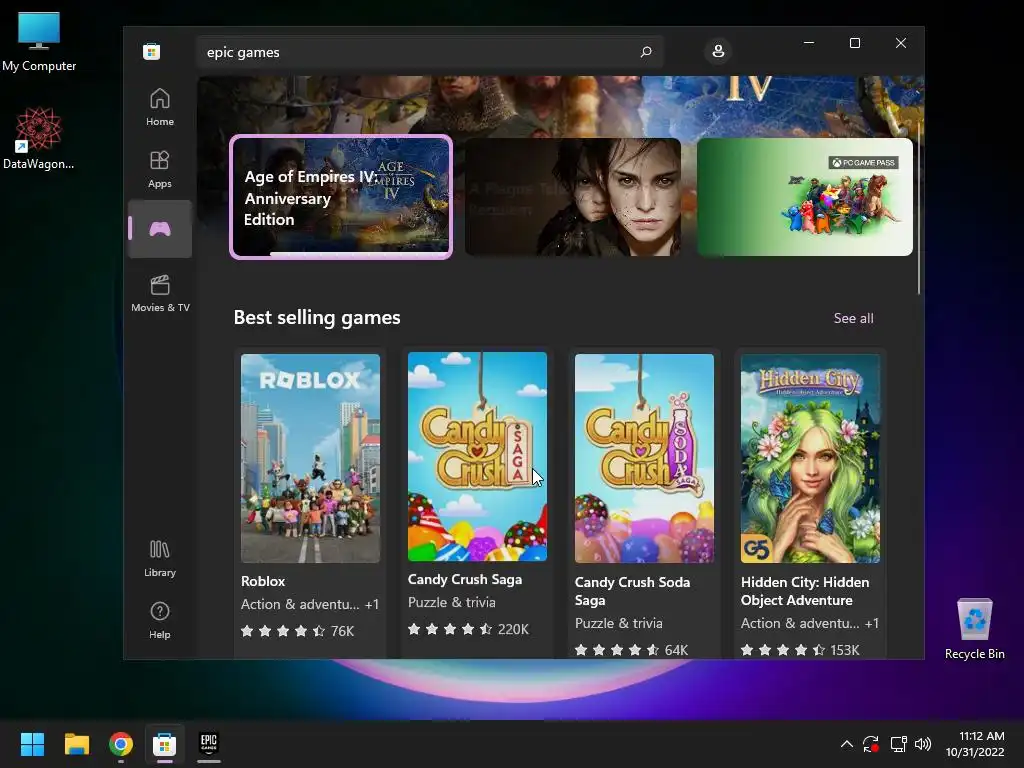Select the Gaming controller sidebar tab
Screen dimensions: 1024x768
point(160,229)
